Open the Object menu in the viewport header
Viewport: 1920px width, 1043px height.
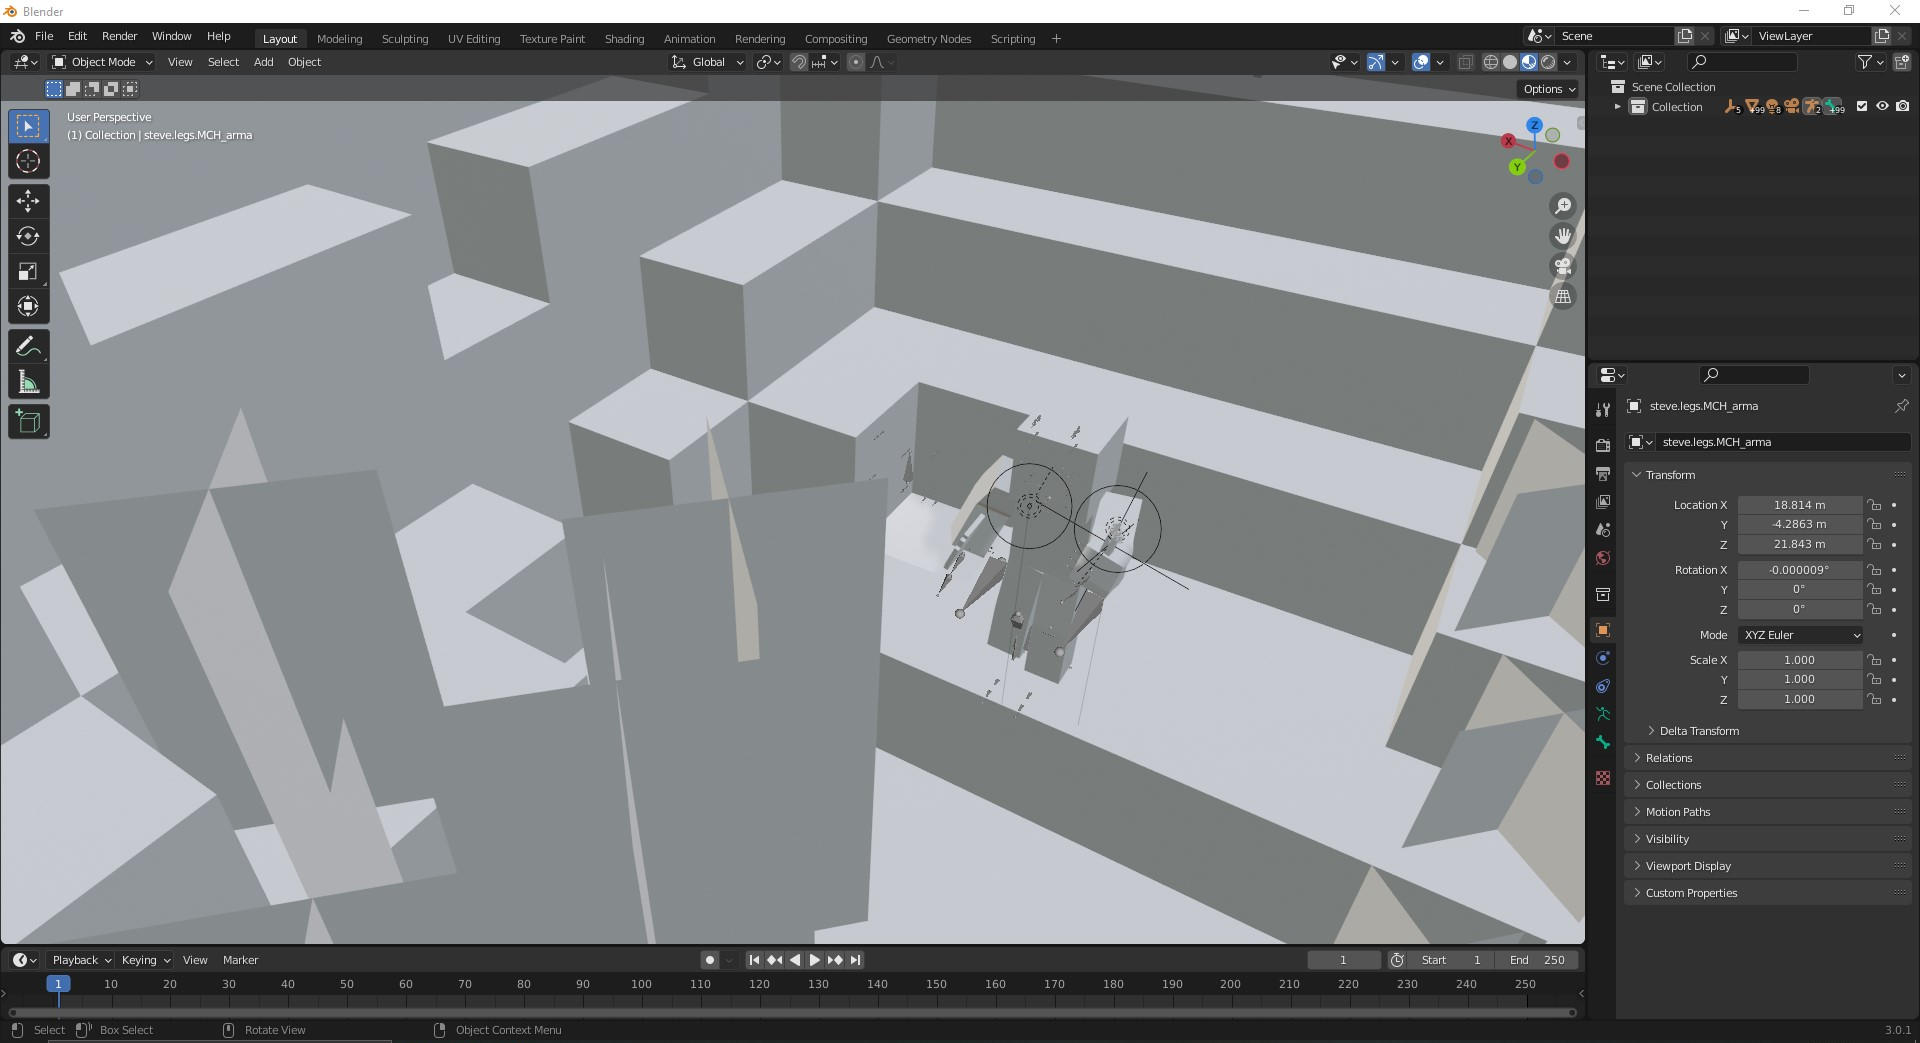pyautogui.click(x=304, y=62)
